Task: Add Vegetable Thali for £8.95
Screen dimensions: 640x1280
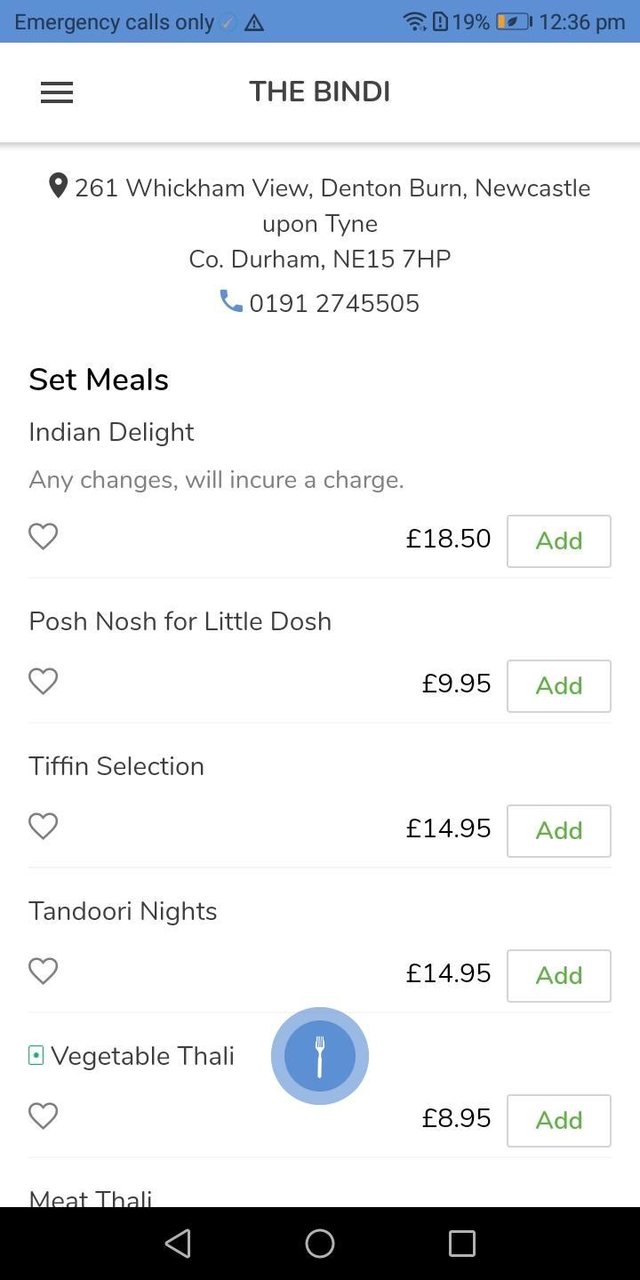Action: tap(558, 1121)
